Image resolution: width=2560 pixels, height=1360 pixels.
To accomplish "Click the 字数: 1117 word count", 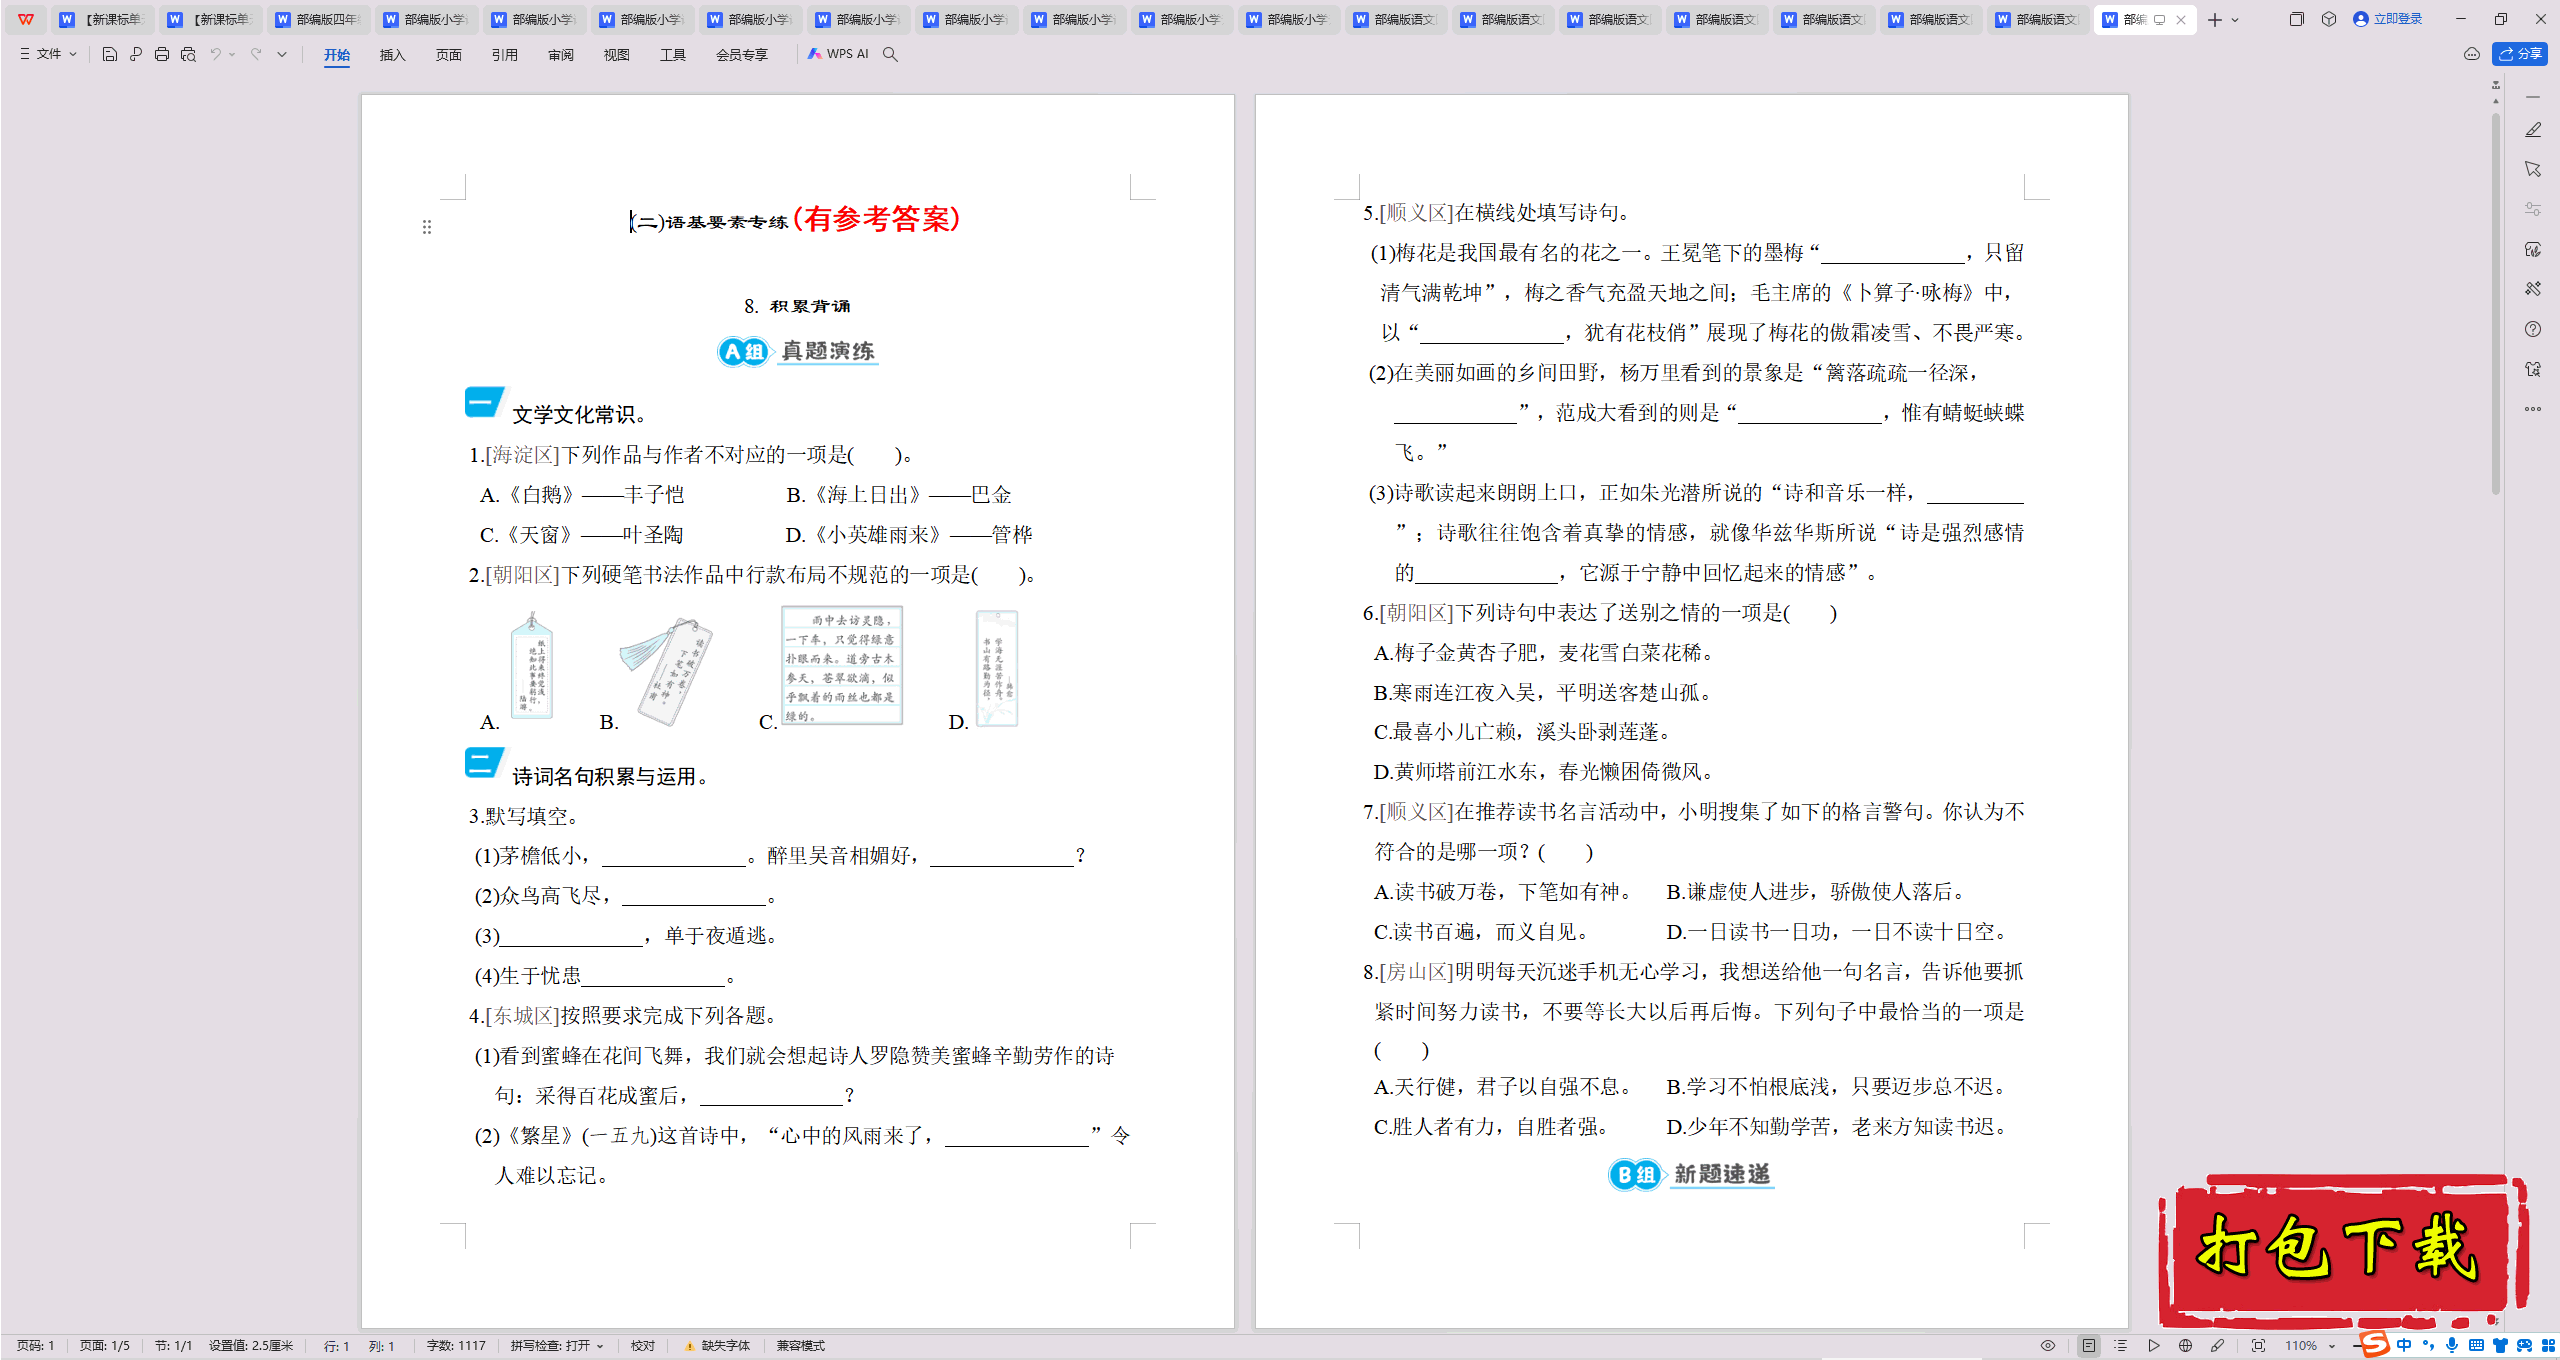I will (456, 1346).
